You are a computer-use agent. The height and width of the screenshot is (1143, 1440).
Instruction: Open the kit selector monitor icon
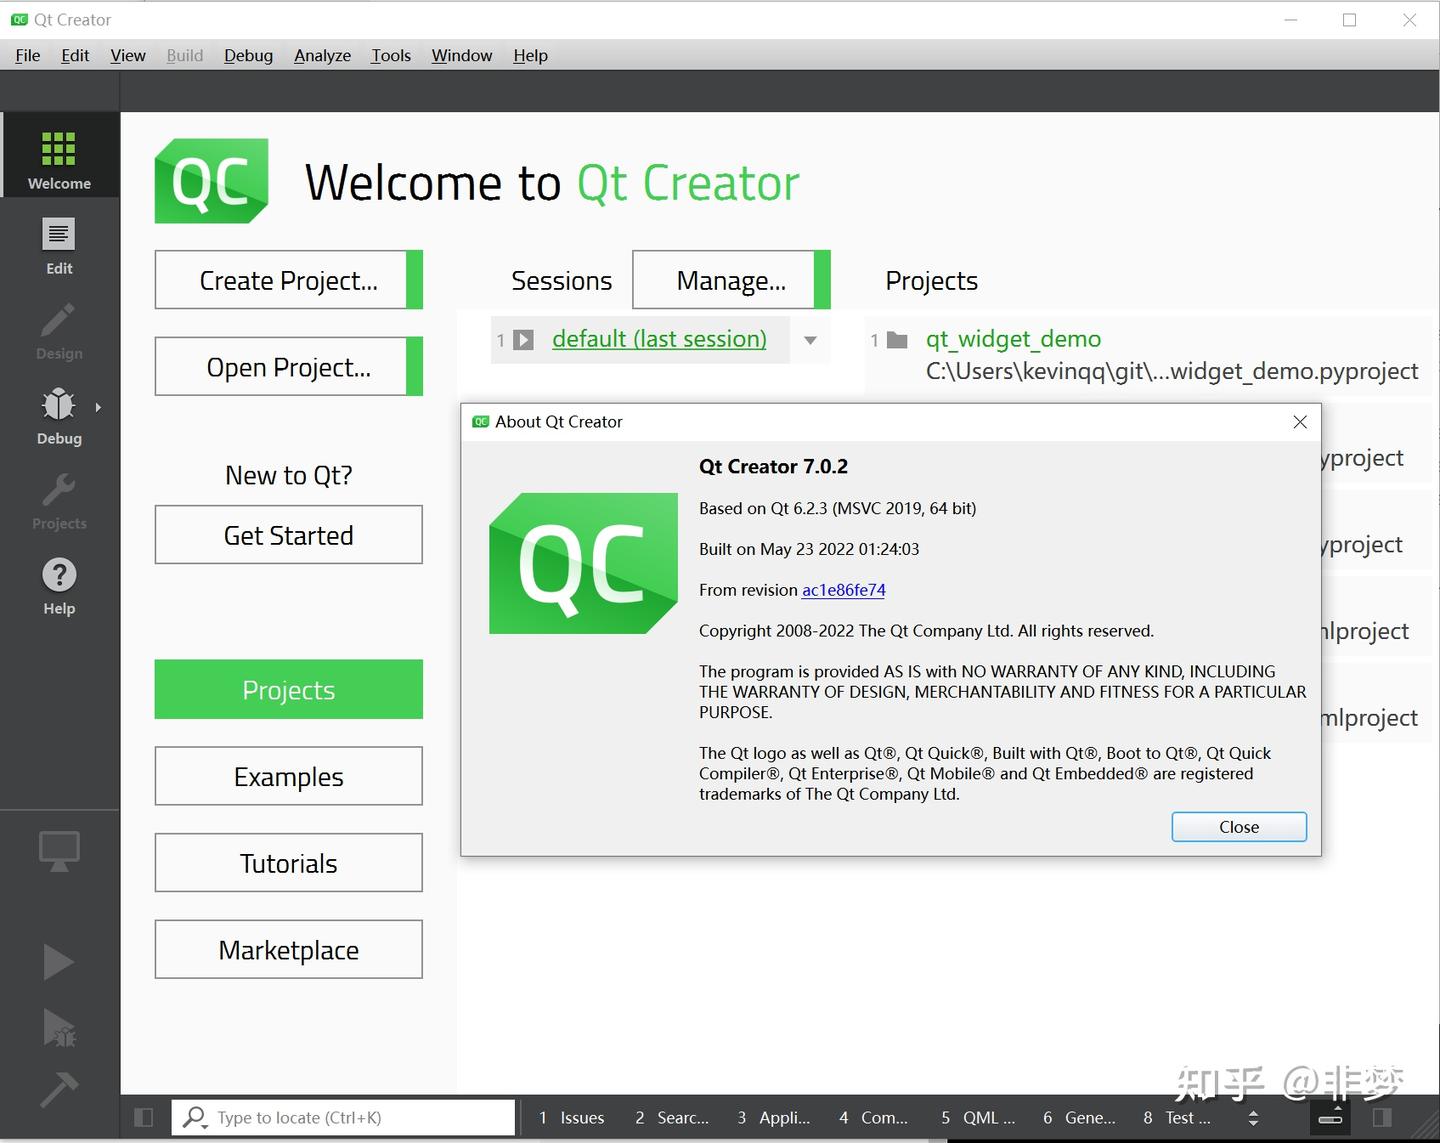click(x=58, y=850)
